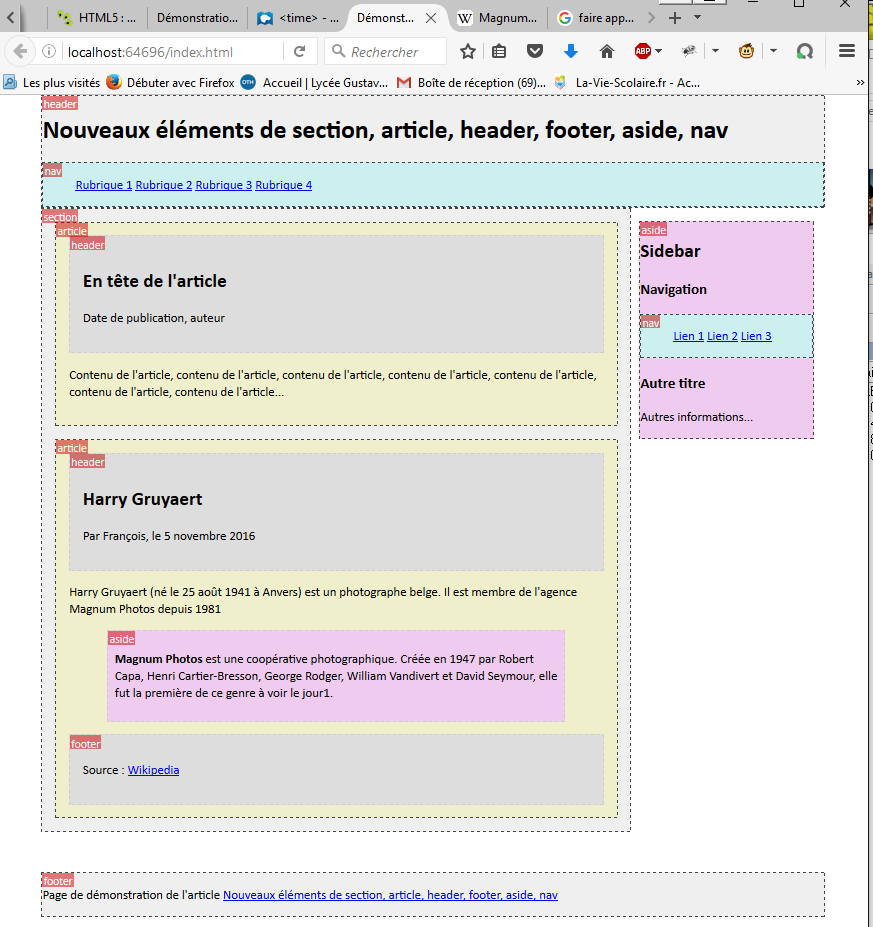
Task: Show site information for localhost
Action: [x=49, y=52]
